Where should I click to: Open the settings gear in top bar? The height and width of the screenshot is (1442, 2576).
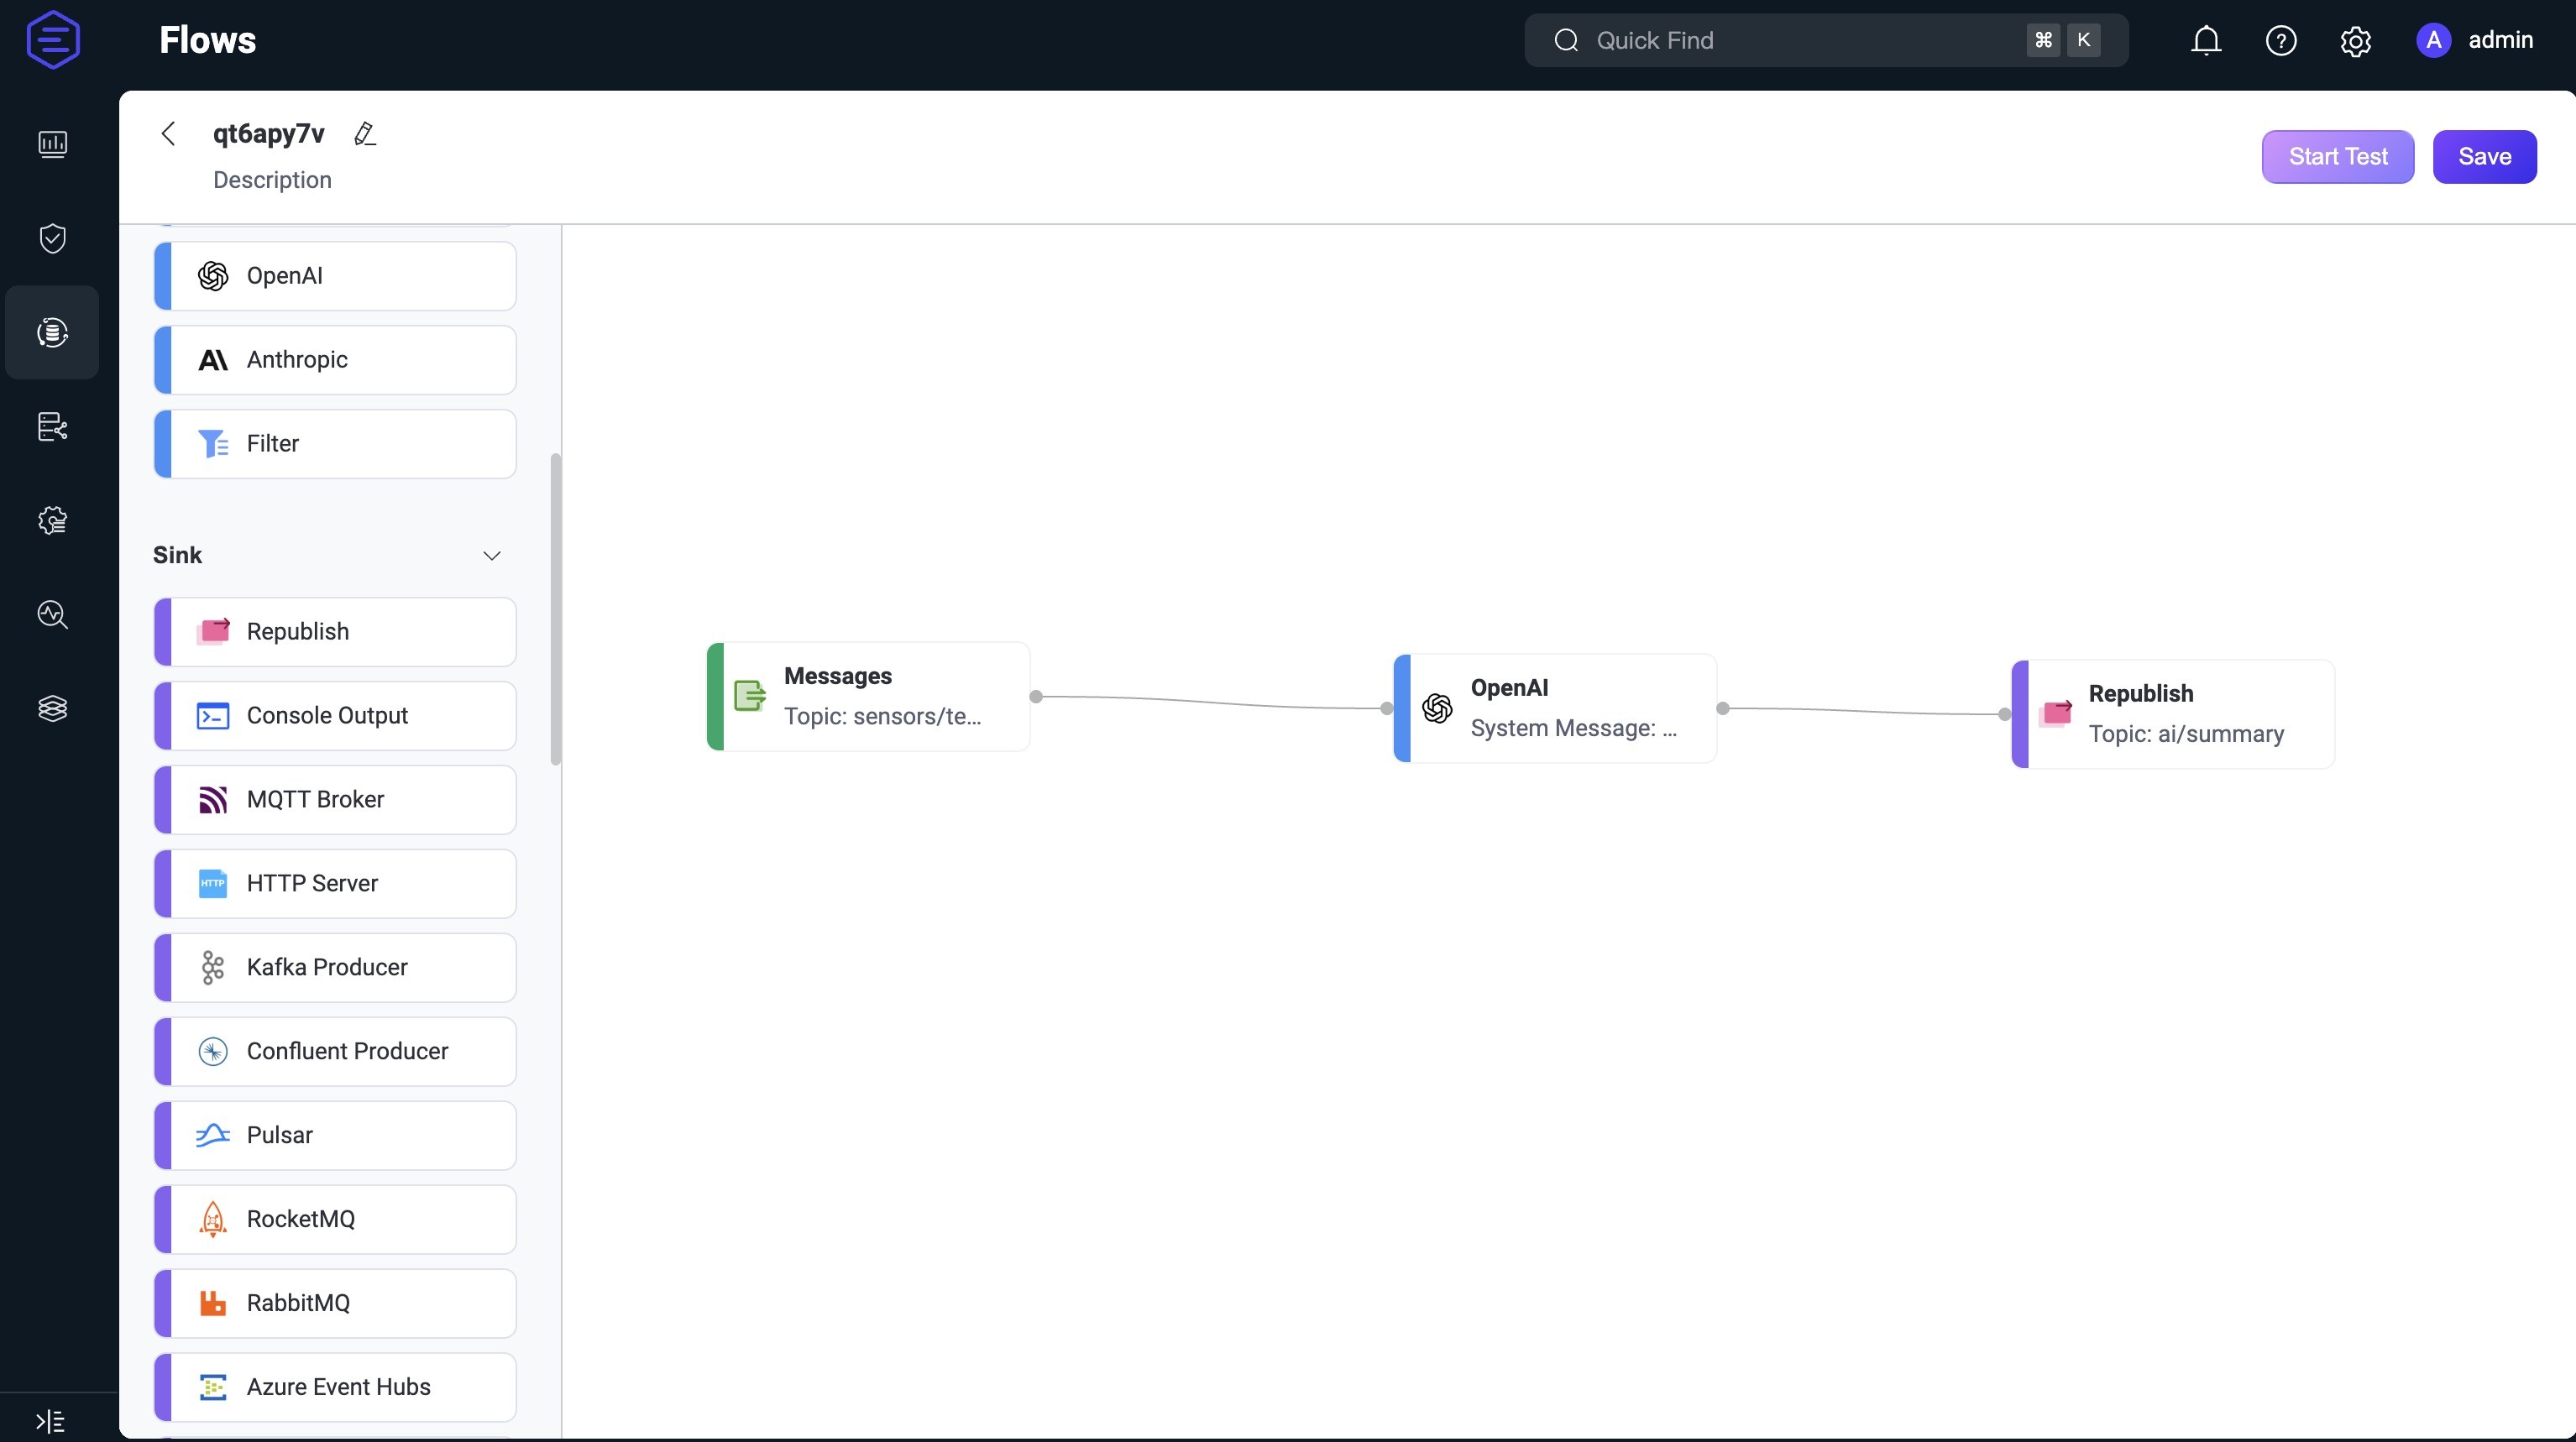point(2356,41)
